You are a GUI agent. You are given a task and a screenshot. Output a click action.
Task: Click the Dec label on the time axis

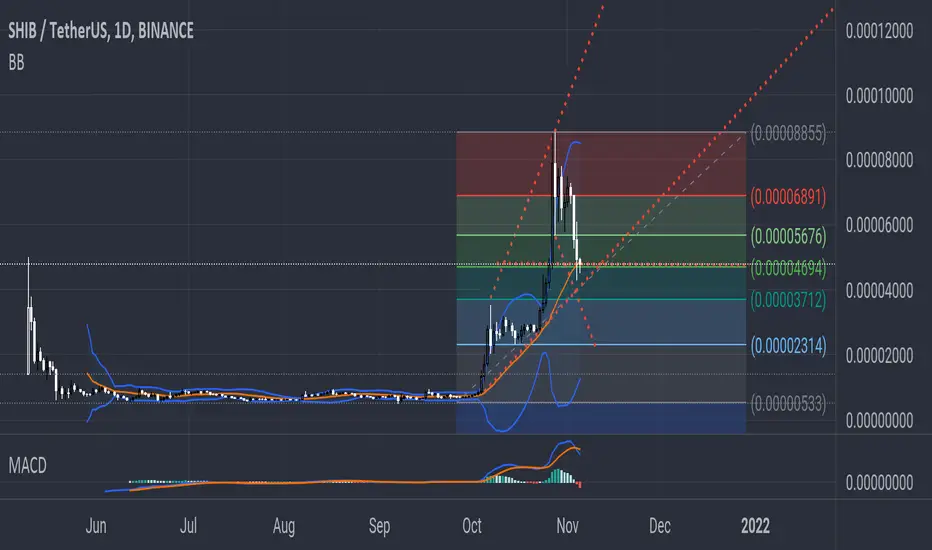[660, 526]
